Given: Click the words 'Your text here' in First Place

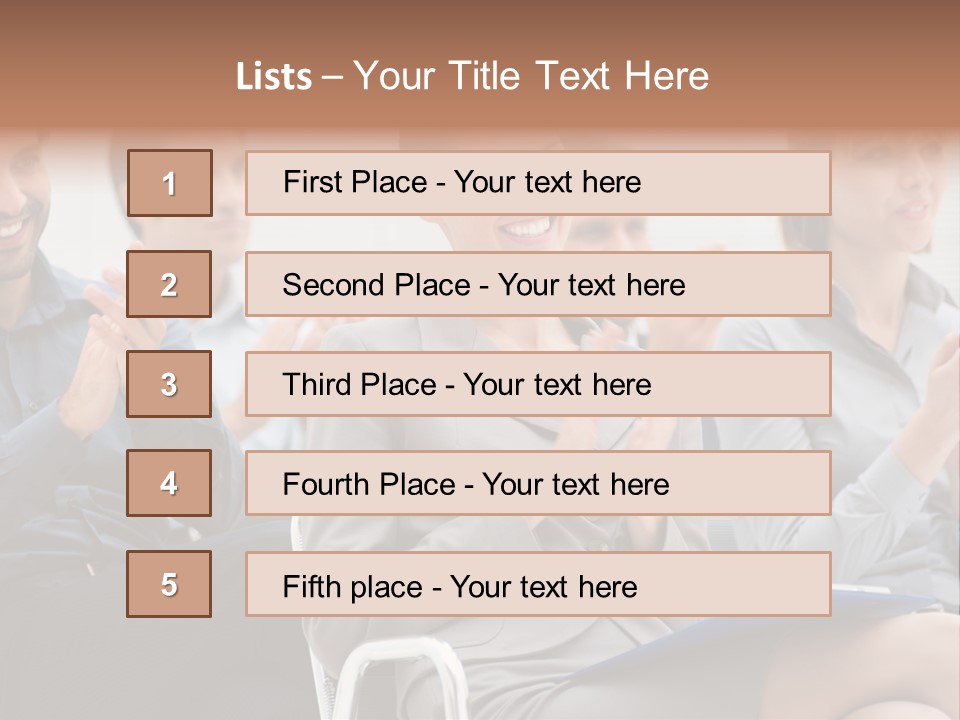Looking at the screenshot, I should [547, 182].
